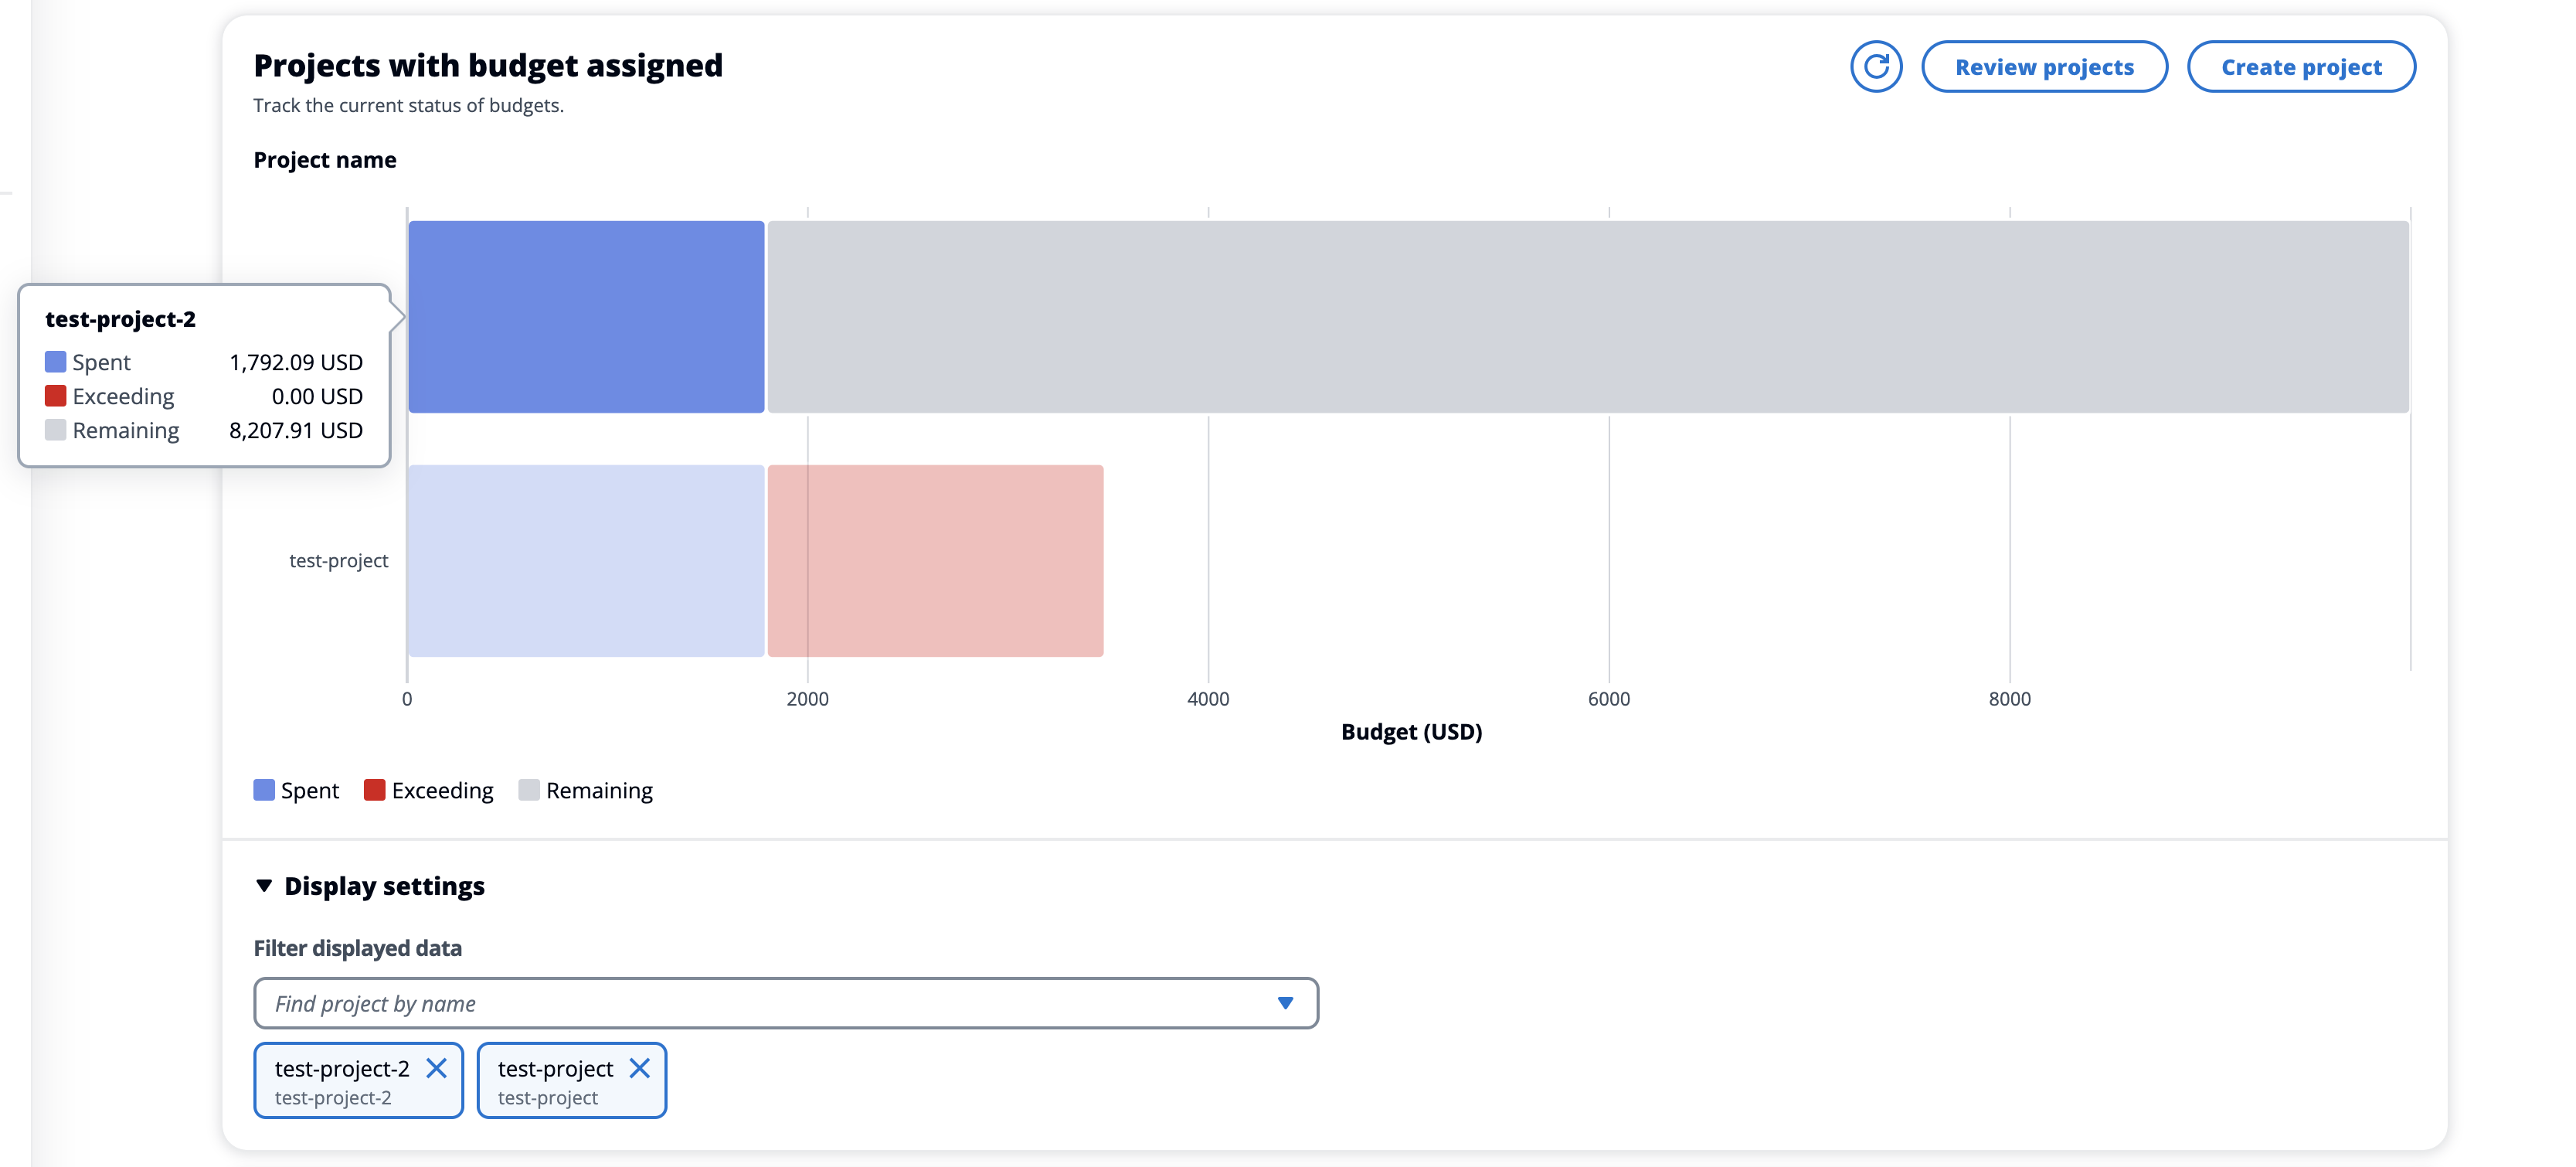Click the blue Spent bar for test-project-2
The width and height of the screenshot is (2576, 1167).
click(x=585, y=317)
